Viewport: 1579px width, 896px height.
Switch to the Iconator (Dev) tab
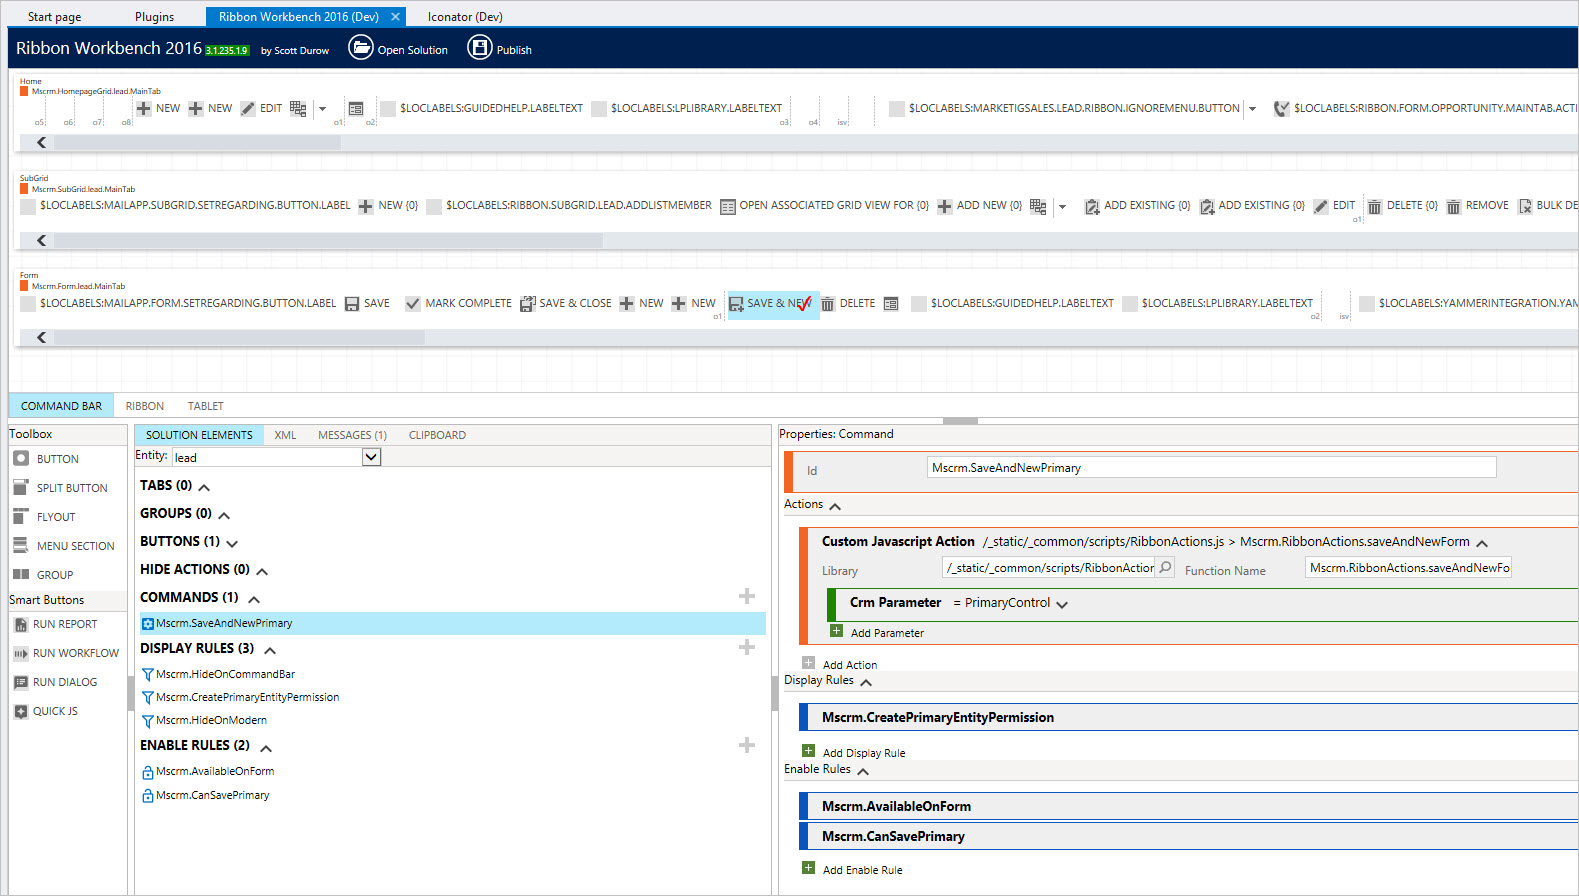coord(465,17)
